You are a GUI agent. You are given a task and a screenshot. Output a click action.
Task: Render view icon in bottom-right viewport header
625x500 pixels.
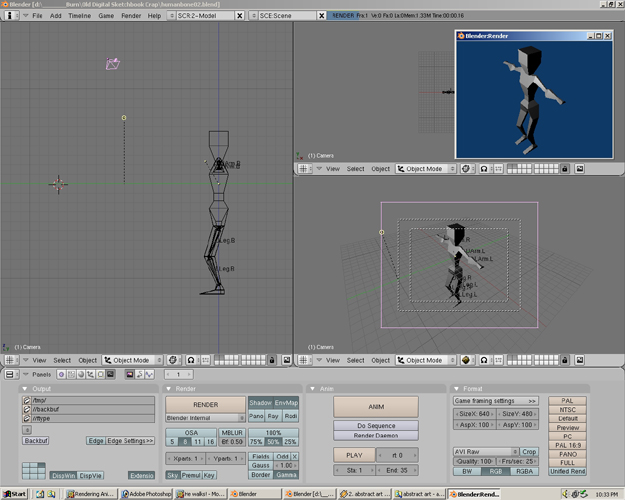(x=580, y=360)
